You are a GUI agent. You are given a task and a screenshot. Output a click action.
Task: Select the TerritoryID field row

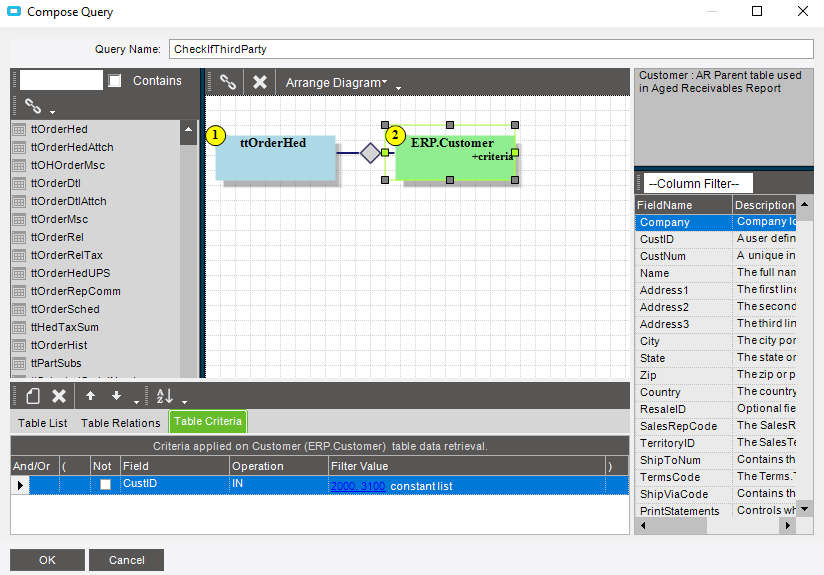pos(715,443)
